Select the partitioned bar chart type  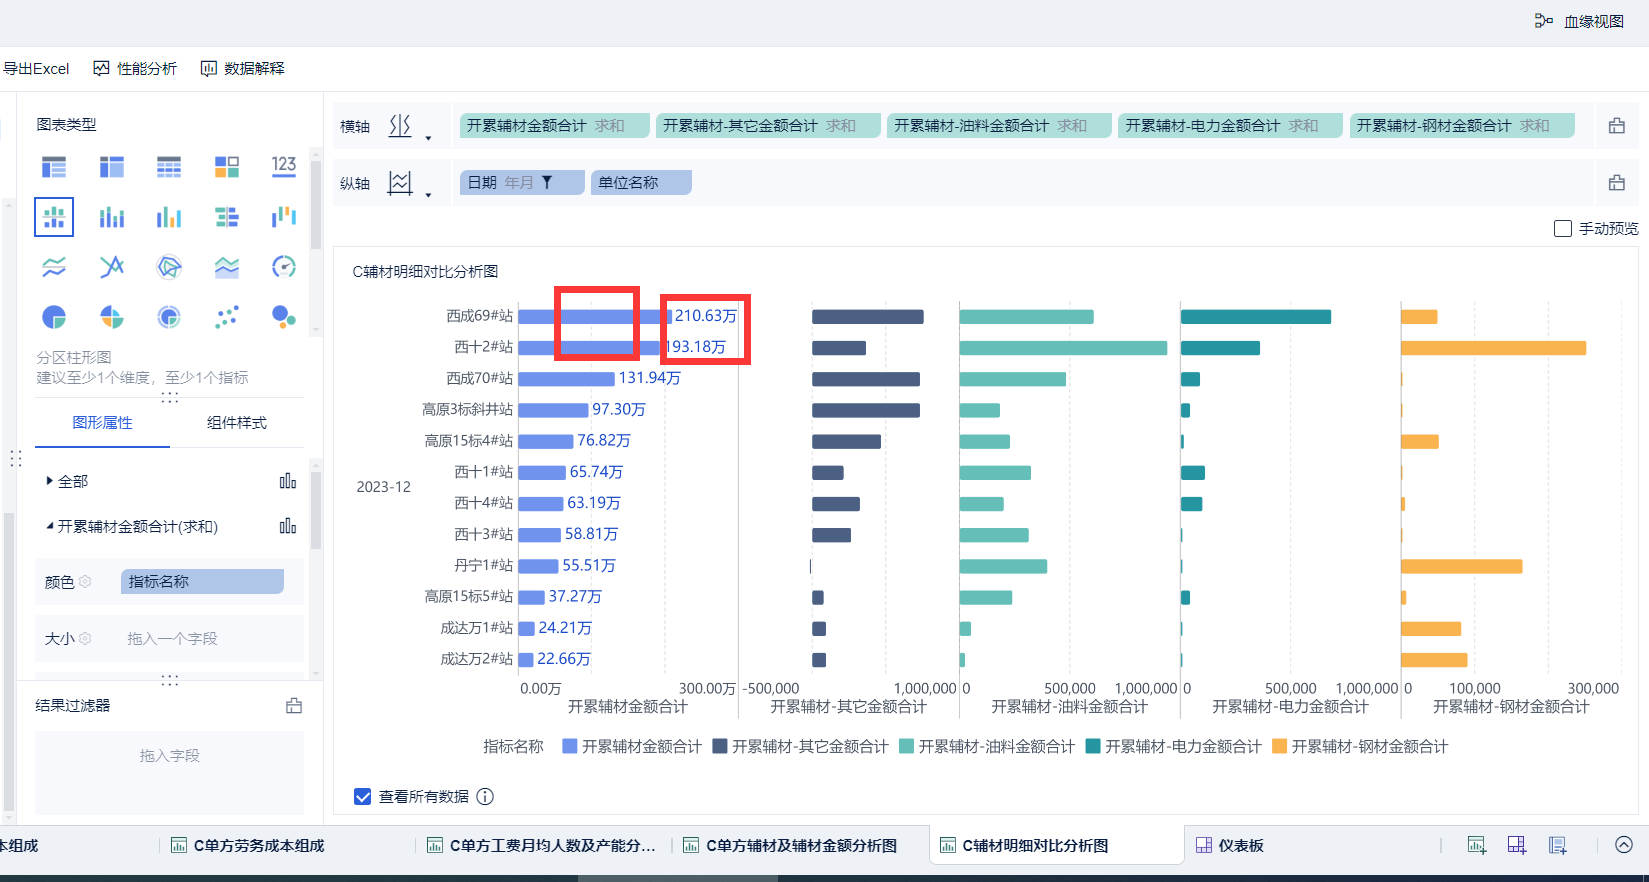point(54,216)
